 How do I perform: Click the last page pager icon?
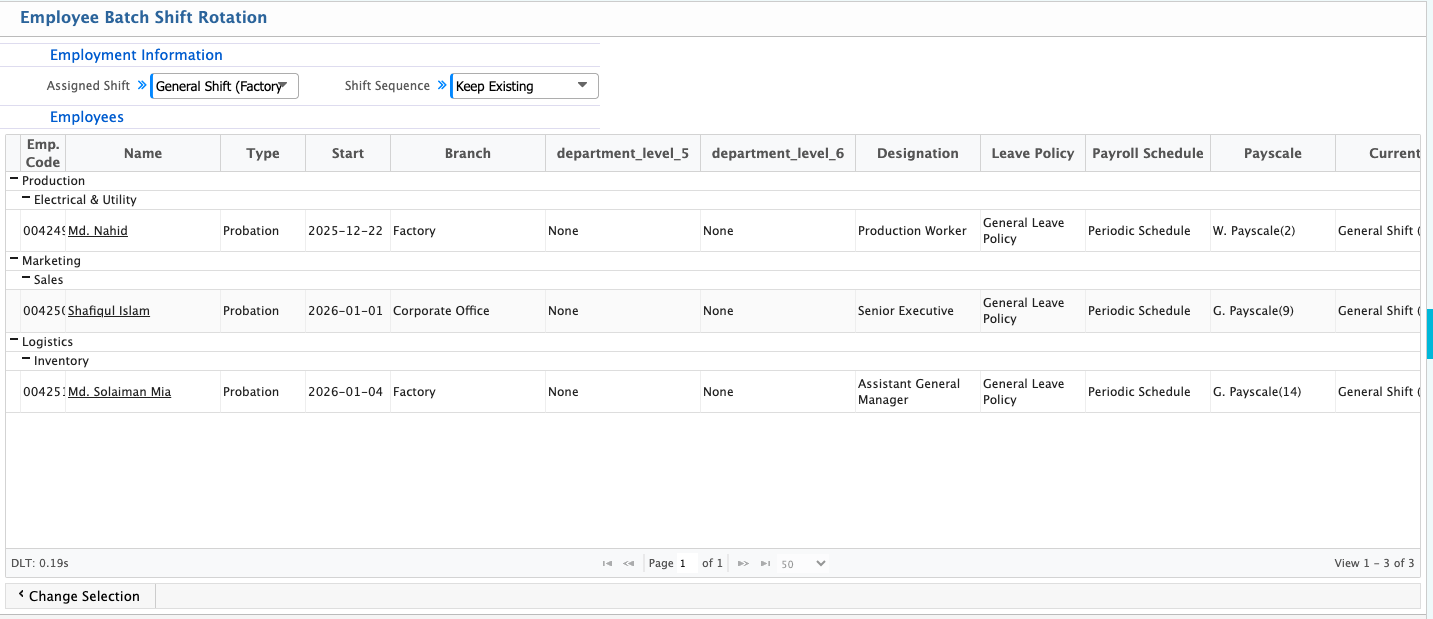(765, 564)
